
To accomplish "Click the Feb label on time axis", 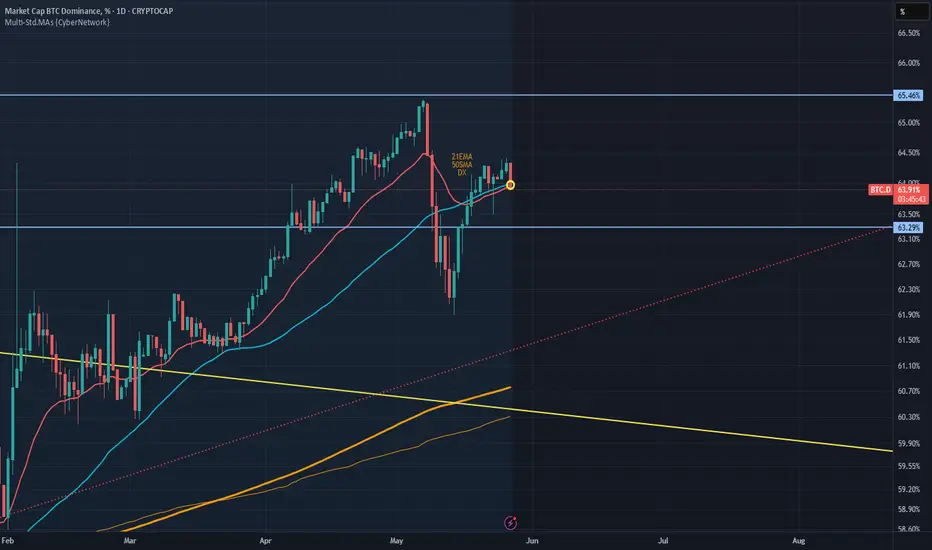I will point(8,540).
